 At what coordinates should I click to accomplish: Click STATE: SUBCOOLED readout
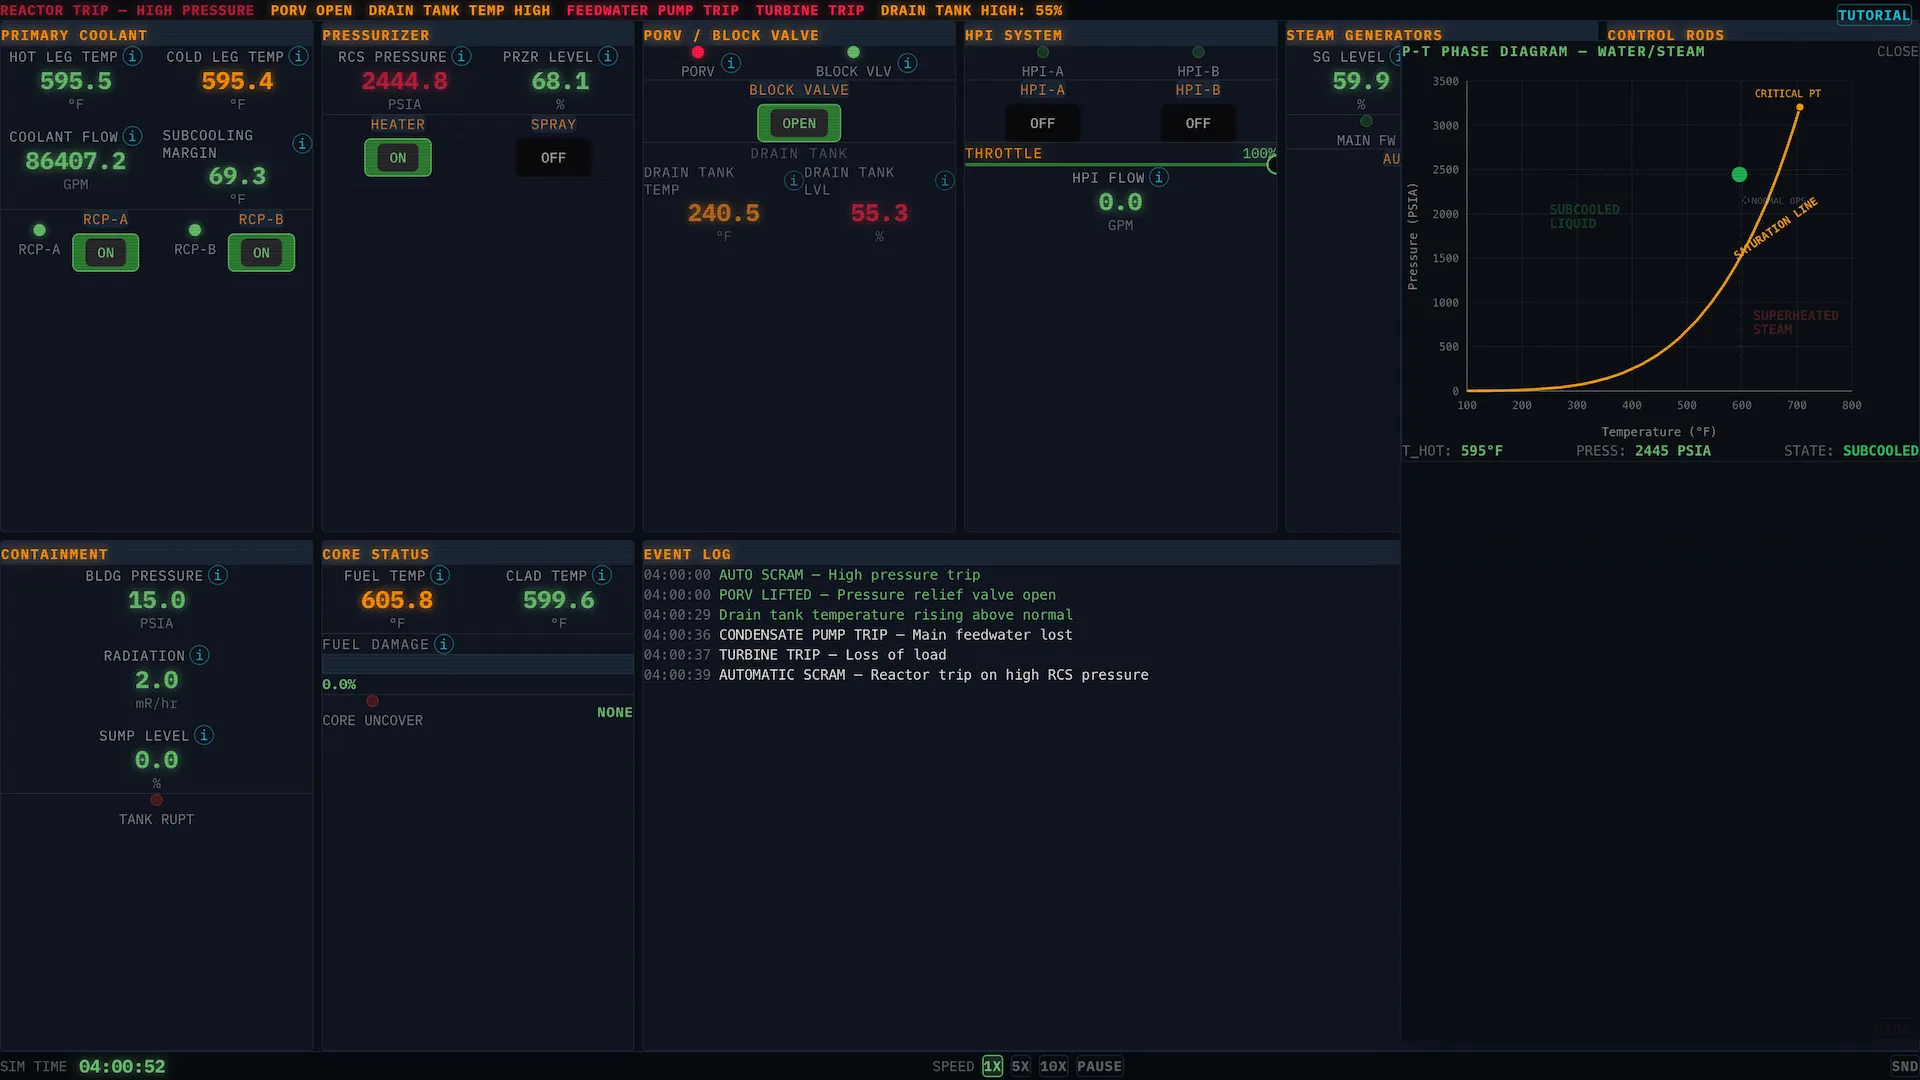1851,451
